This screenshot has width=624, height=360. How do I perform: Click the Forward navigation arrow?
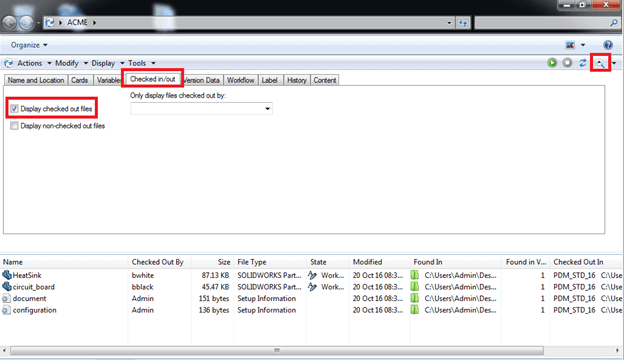pyautogui.click(x=26, y=23)
